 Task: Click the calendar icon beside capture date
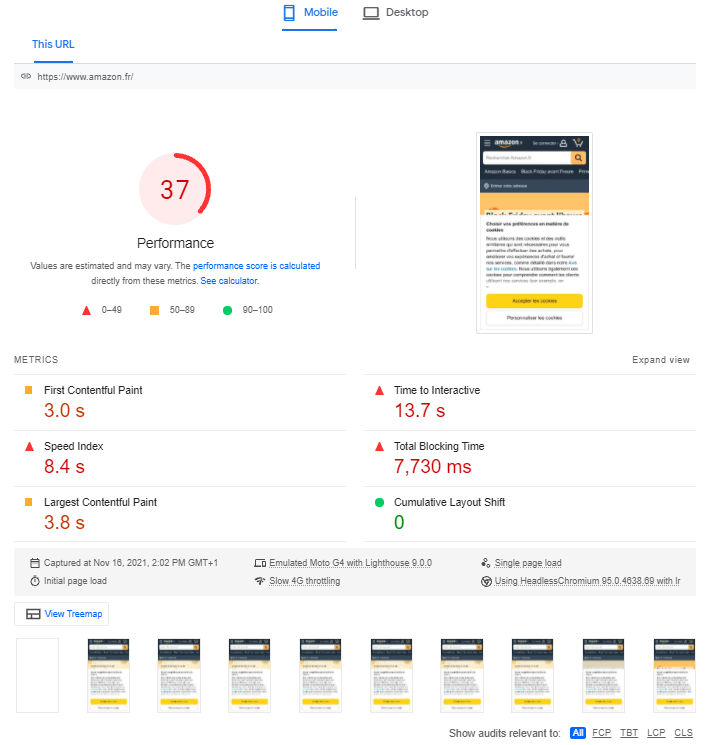35,563
